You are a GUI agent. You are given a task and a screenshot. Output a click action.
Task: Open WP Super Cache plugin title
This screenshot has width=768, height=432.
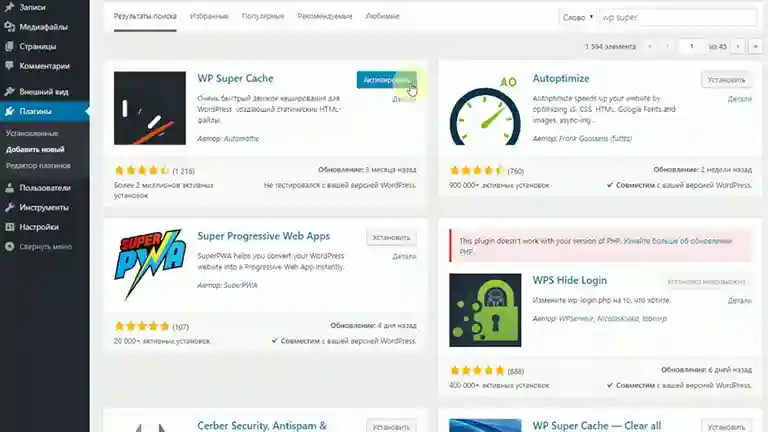(235, 78)
